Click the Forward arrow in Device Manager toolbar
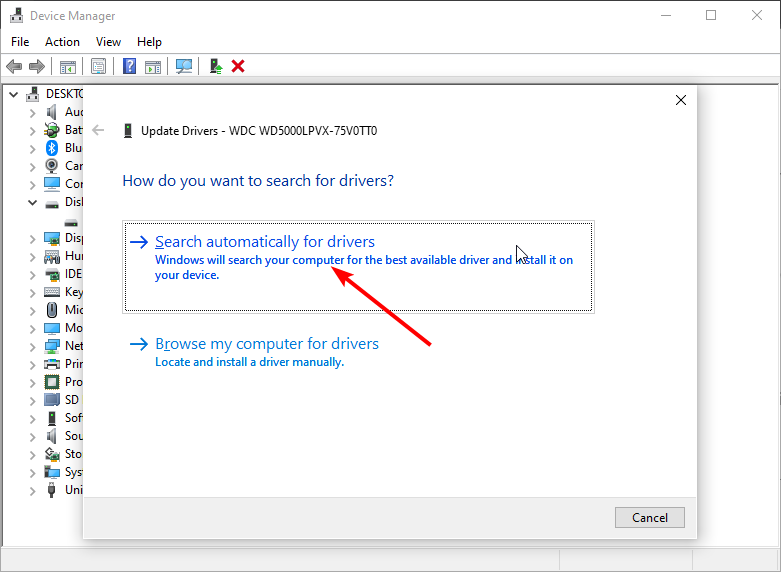The height and width of the screenshot is (572, 781). (x=37, y=66)
